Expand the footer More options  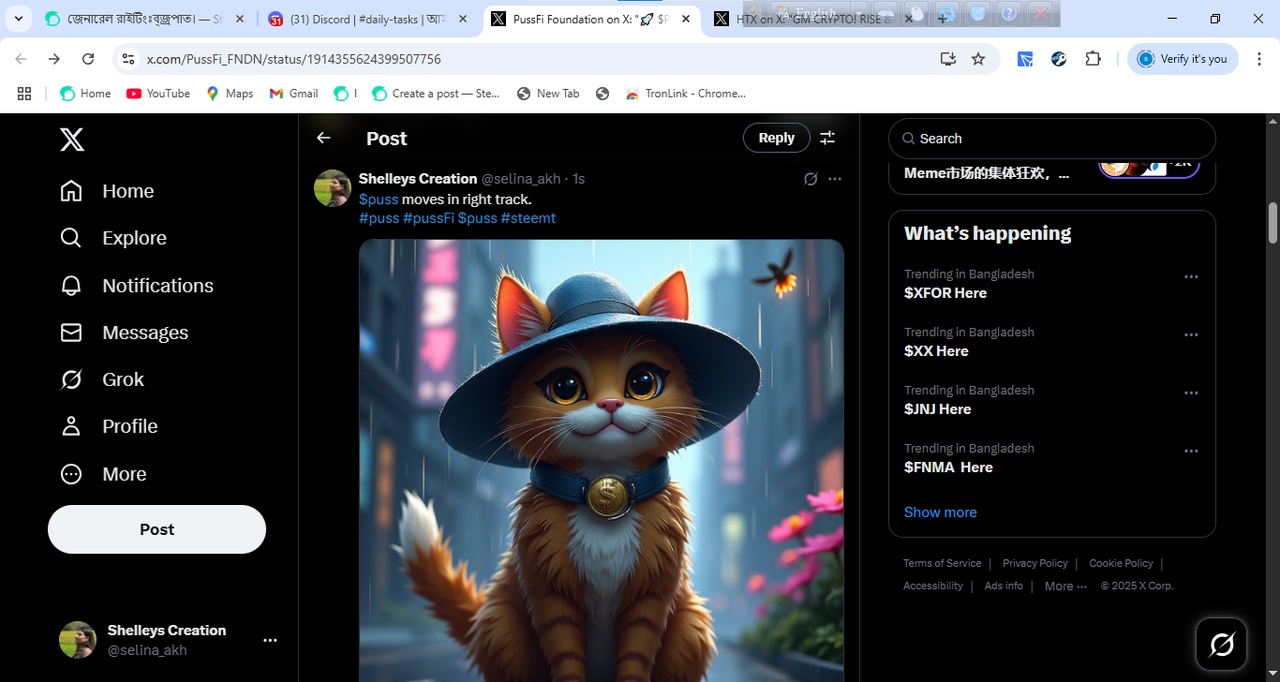pyautogui.click(x=1065, y=586)
